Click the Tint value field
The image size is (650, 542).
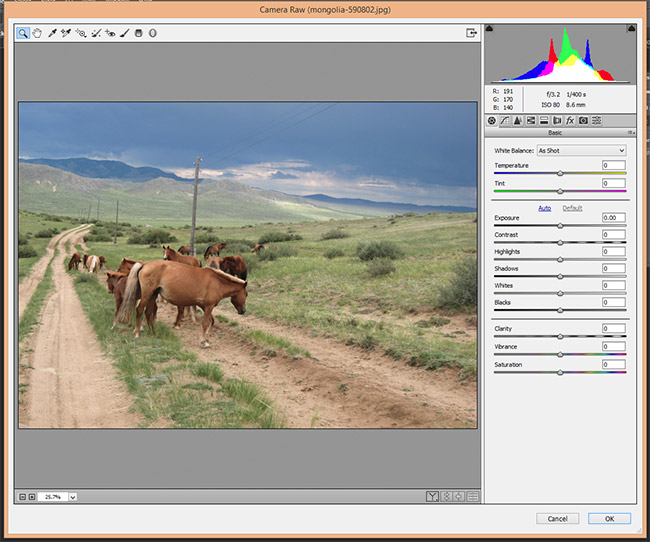click(x=614, y=183)
